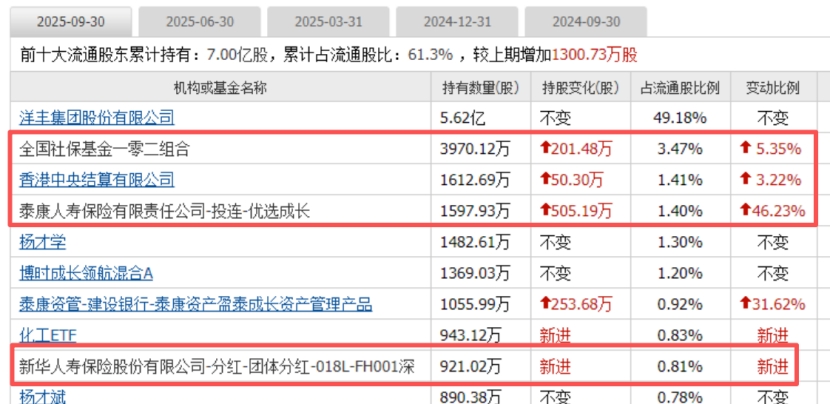Viewport: 830px width, 404px height.
Task: Open 泰康资管-建设银行-泰康资产盈泰成长 product link
Action: [x=196, y=304]
